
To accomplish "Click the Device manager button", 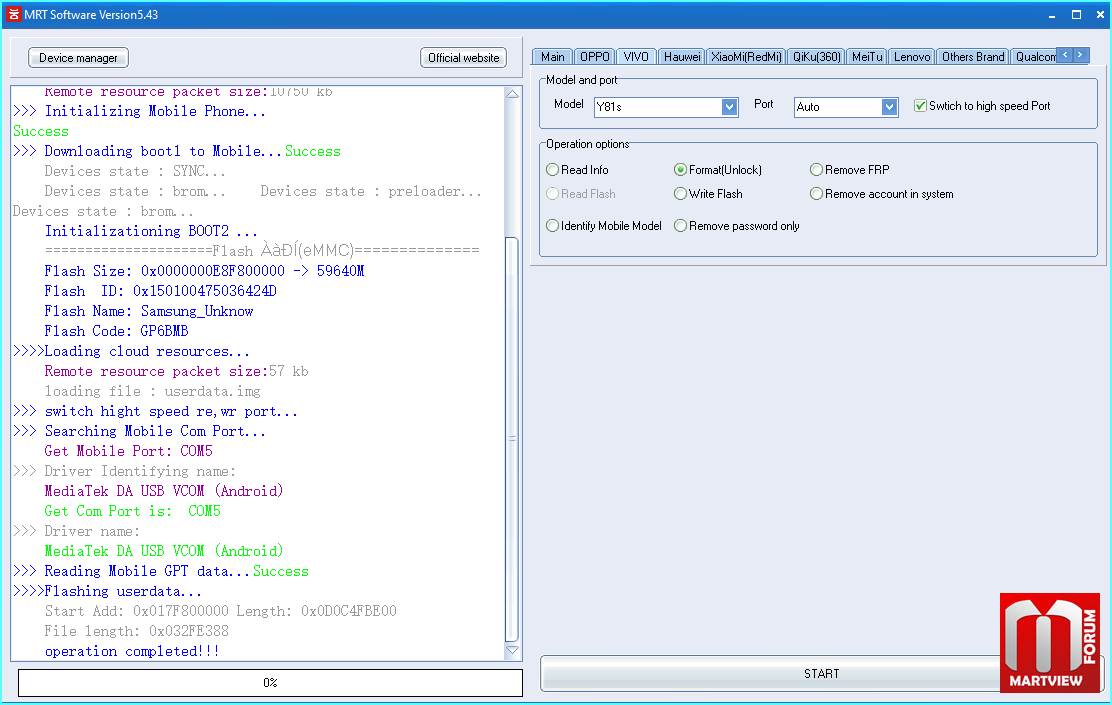I will 78,58.
